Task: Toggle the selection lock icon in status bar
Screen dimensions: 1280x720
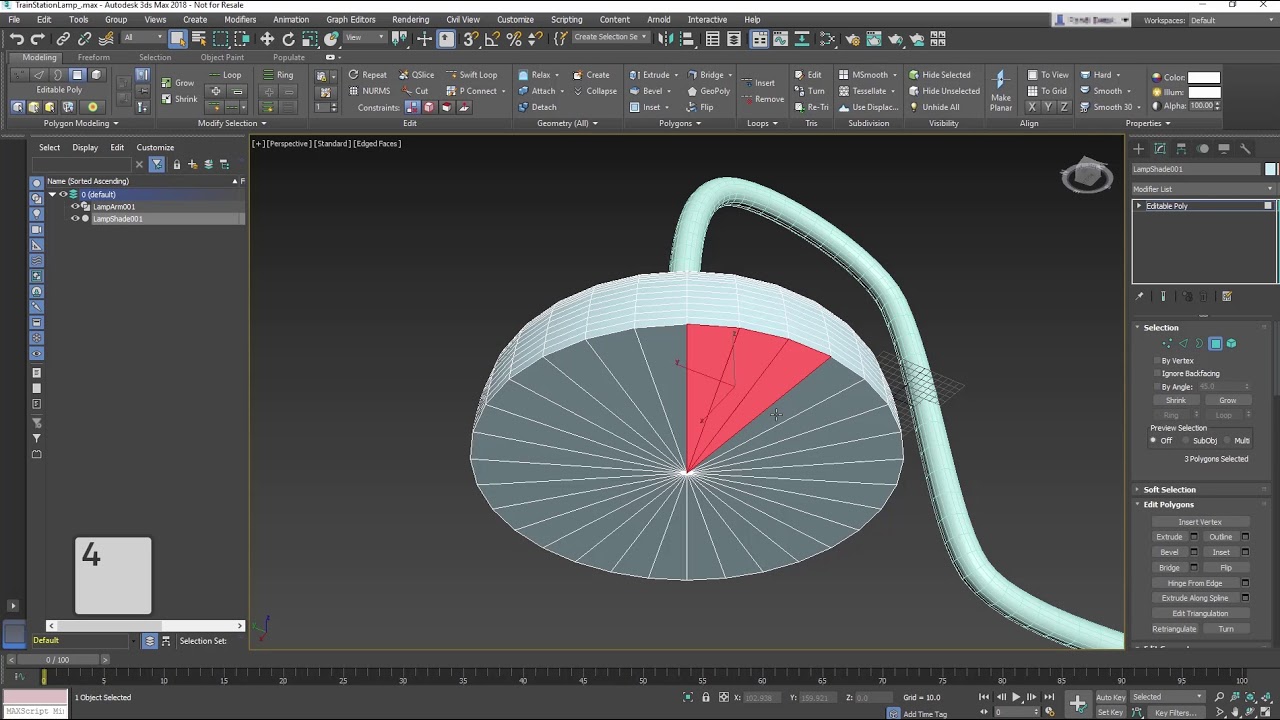Action: [x=705, y=697]
